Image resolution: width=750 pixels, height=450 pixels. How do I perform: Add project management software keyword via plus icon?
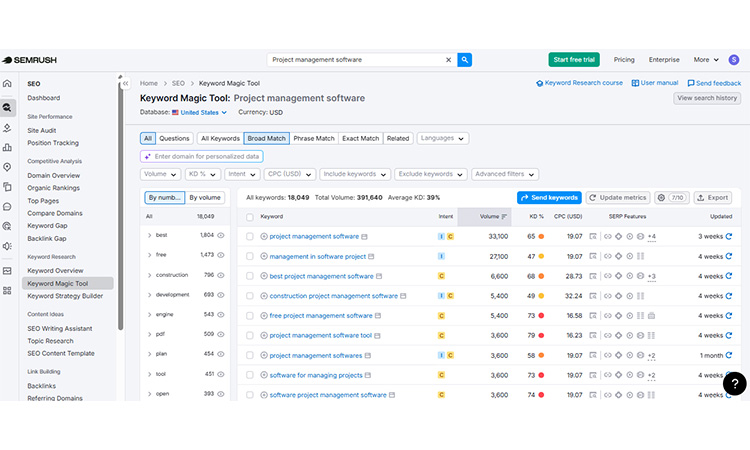264,236
